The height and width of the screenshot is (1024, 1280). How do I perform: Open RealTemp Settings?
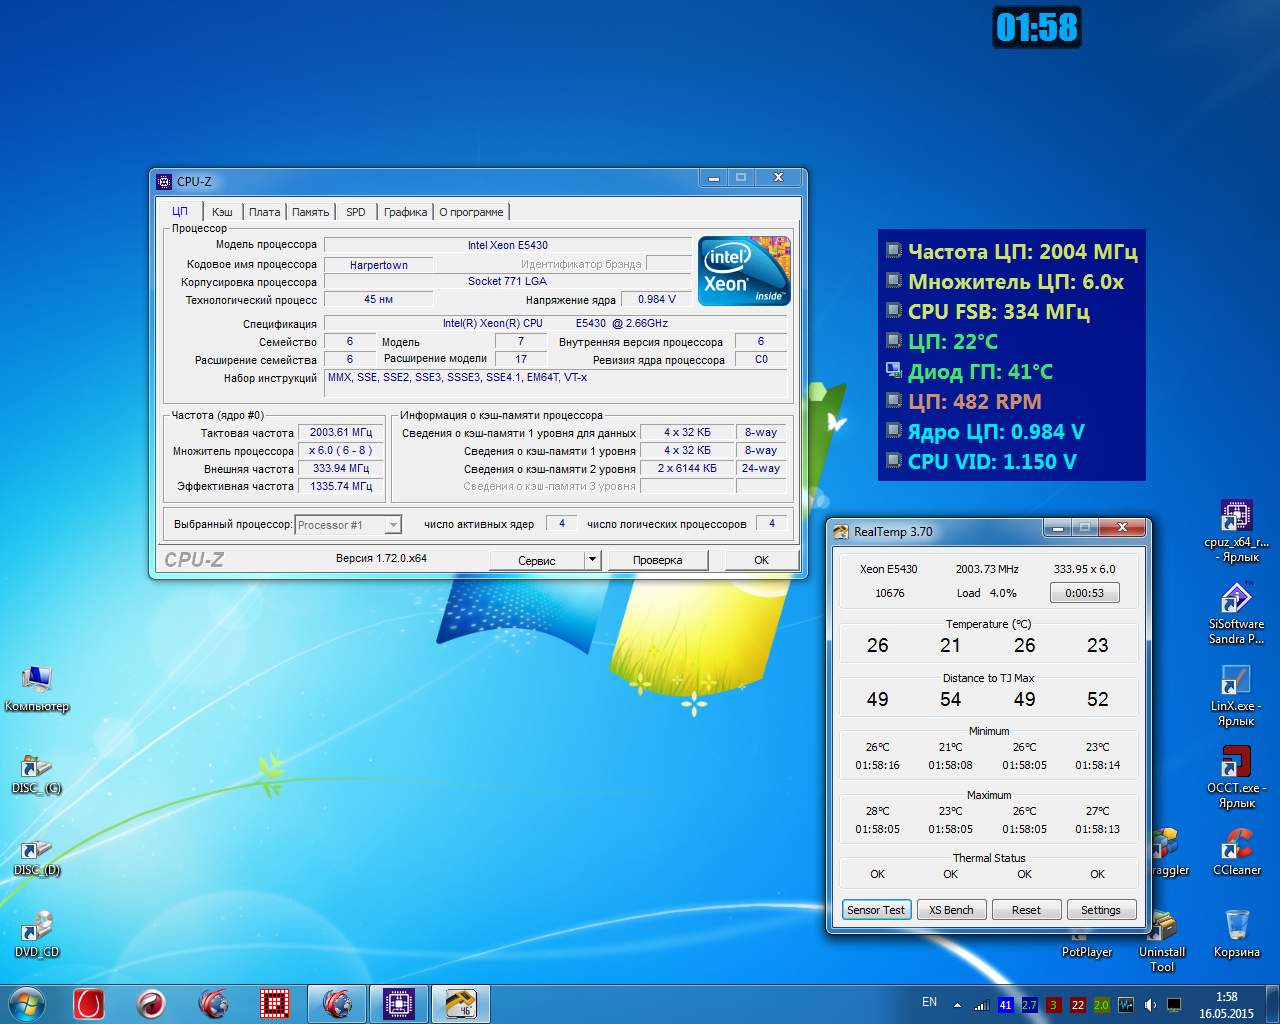click(1101, 910)
